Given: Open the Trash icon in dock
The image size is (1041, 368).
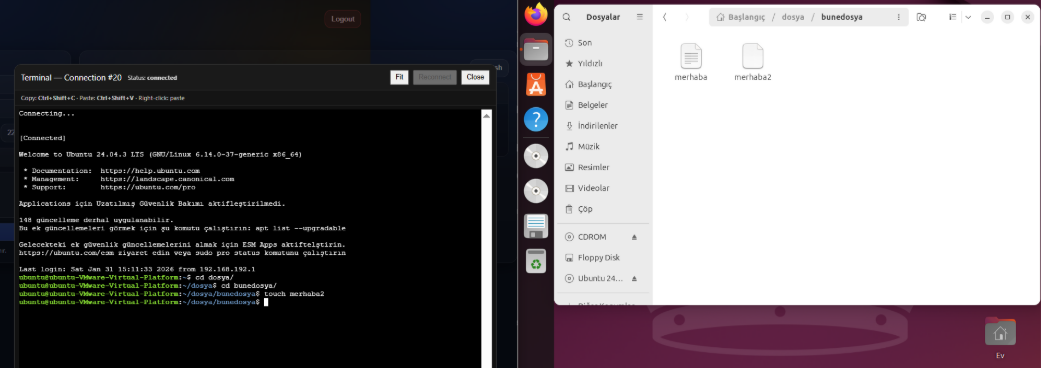Looking at the screenshot, I should (x=536, y=261).
